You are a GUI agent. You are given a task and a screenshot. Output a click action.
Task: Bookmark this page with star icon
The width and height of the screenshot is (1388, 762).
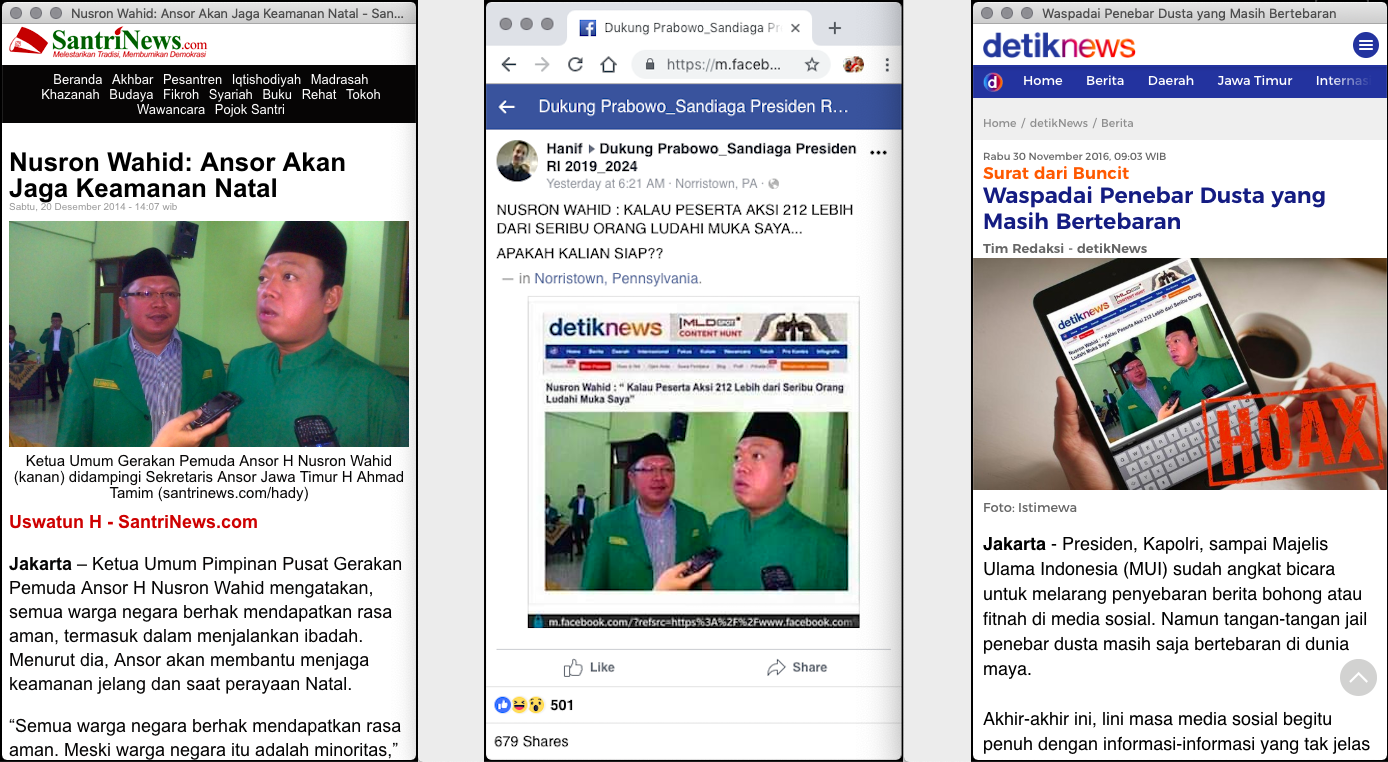coord(812,65)
